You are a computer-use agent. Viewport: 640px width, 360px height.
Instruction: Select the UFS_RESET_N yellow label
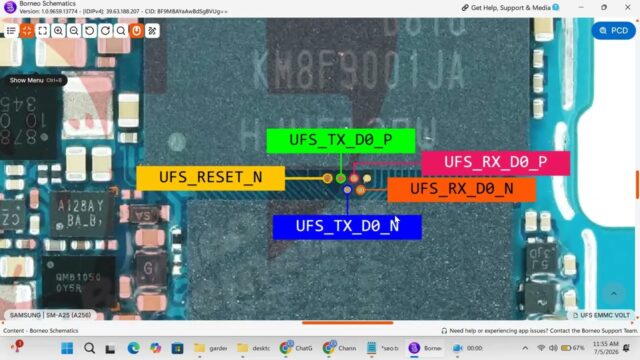(x=211, y=178)
